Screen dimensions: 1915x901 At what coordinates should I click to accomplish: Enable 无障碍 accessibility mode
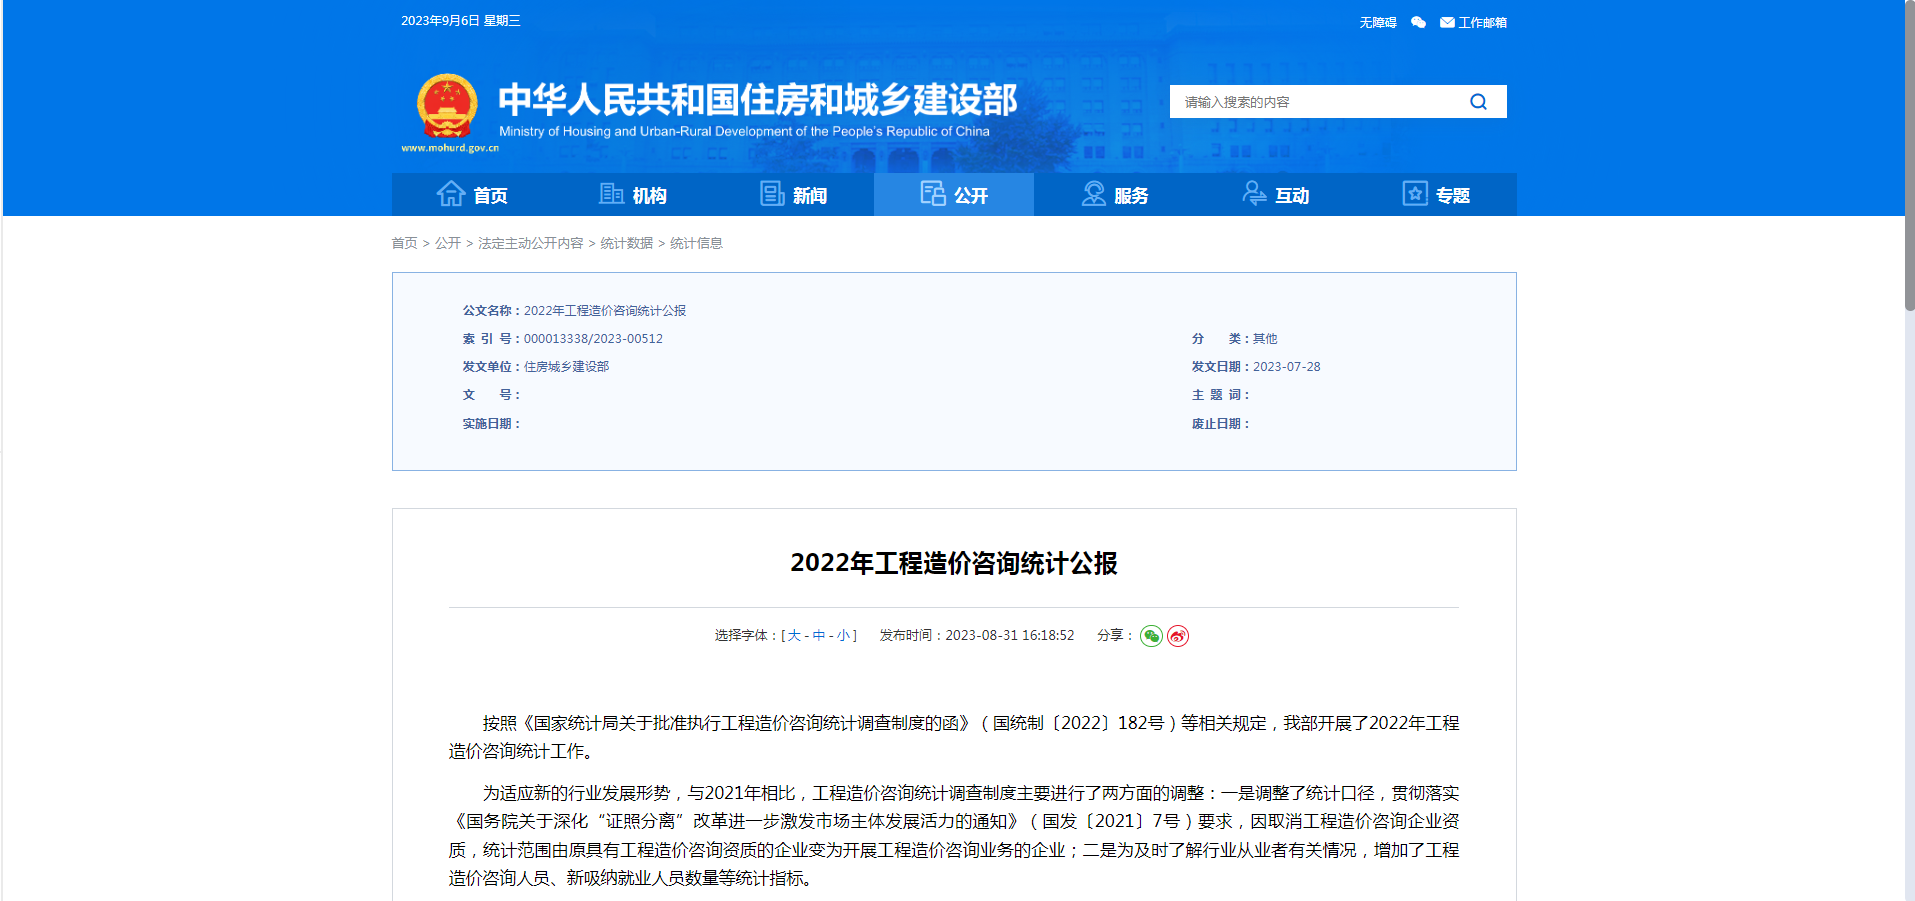point(1377,22)
